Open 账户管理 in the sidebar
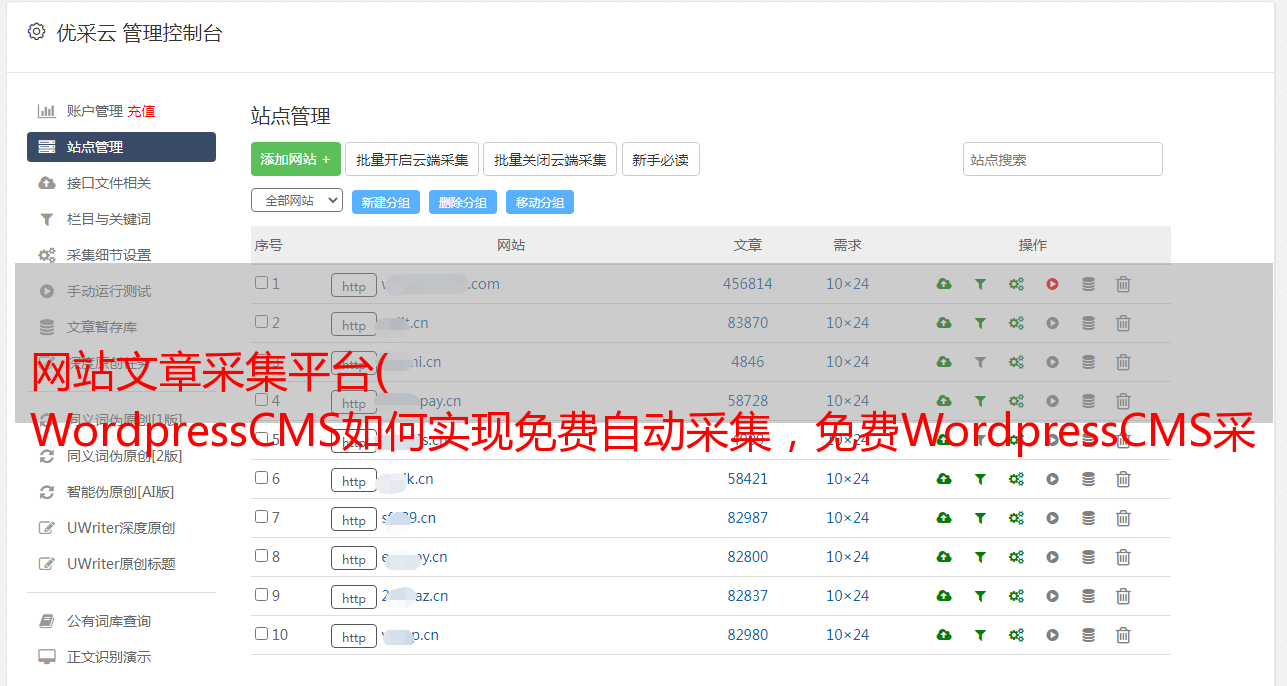 tap(95, 111)
